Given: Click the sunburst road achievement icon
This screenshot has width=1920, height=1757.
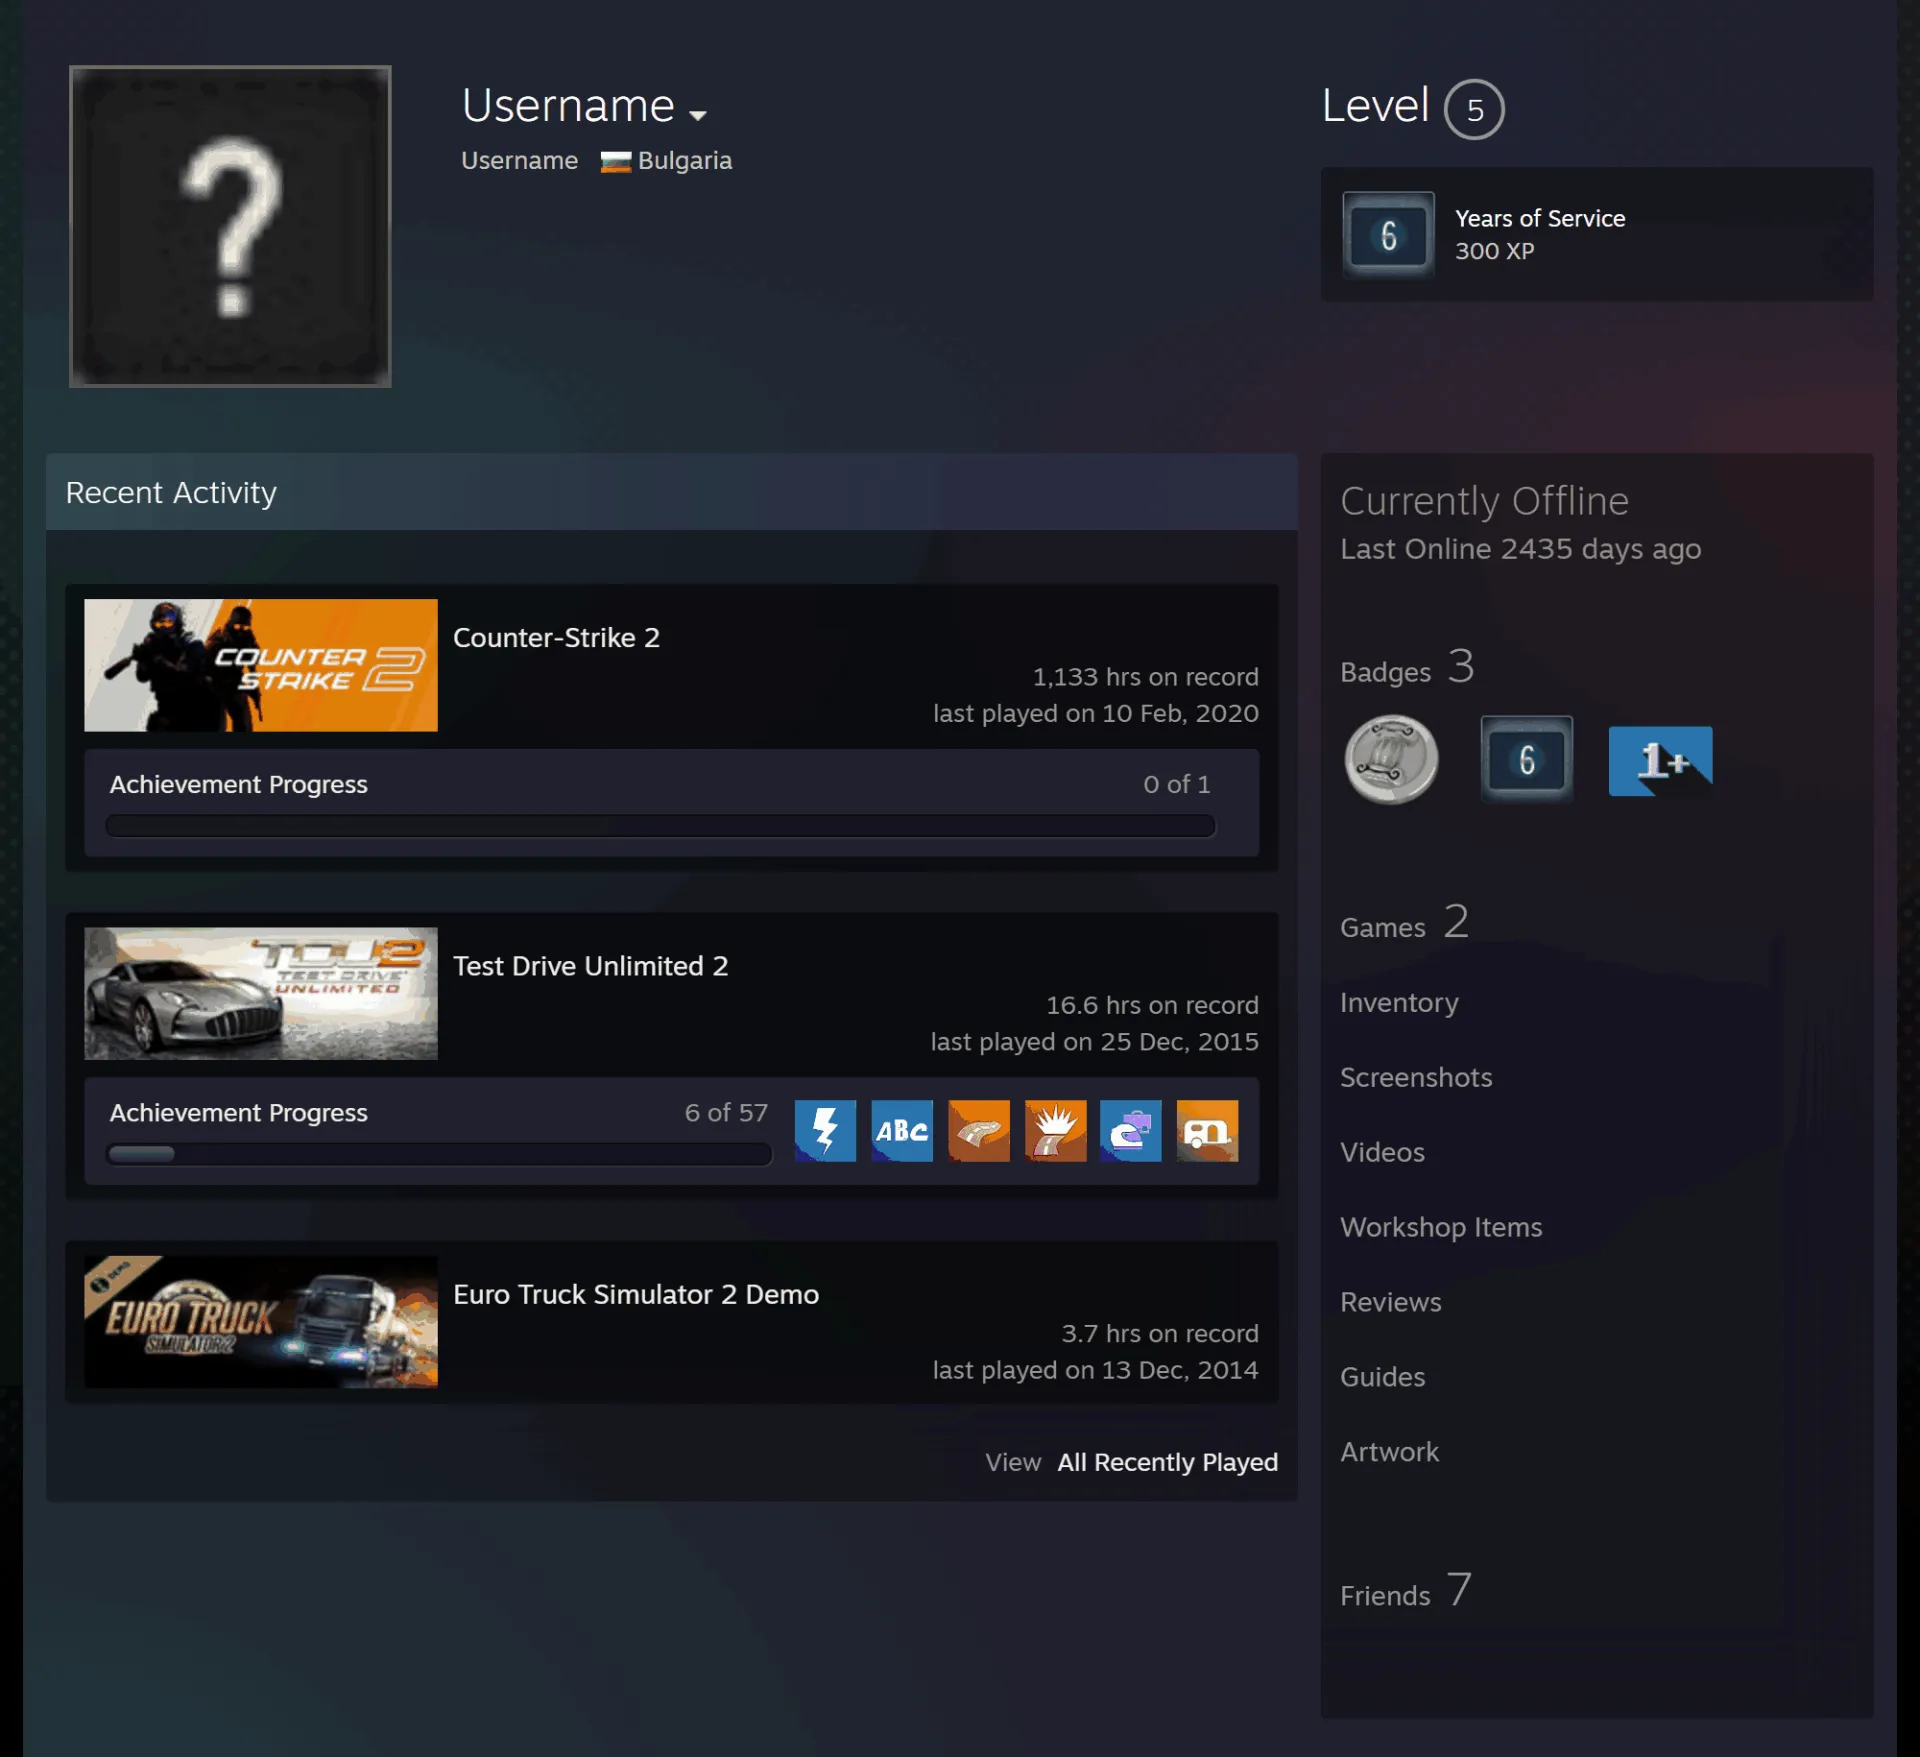Looking at the screenshot, I should pyautogui.click(x=1055, y=1131).
